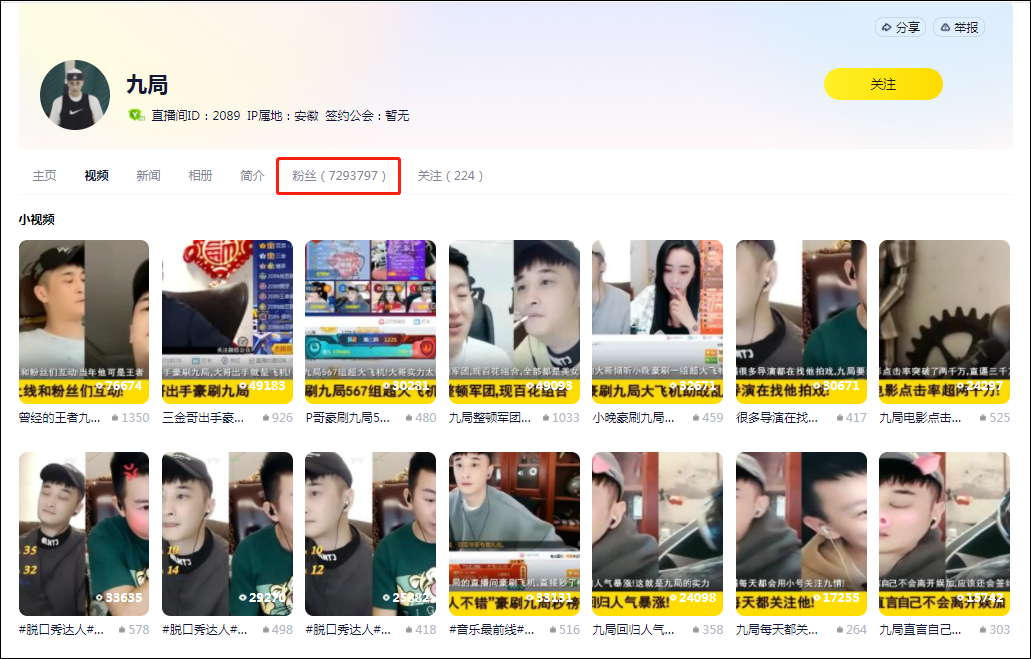Open the 小晚豪刷九局 video thumbnail
This screenshot has height=659, width=1031.
(x=657, y=322)
